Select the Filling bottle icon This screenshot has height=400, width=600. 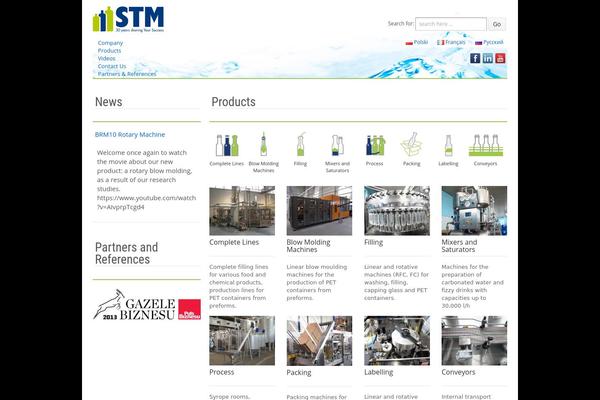click(300, 144)
